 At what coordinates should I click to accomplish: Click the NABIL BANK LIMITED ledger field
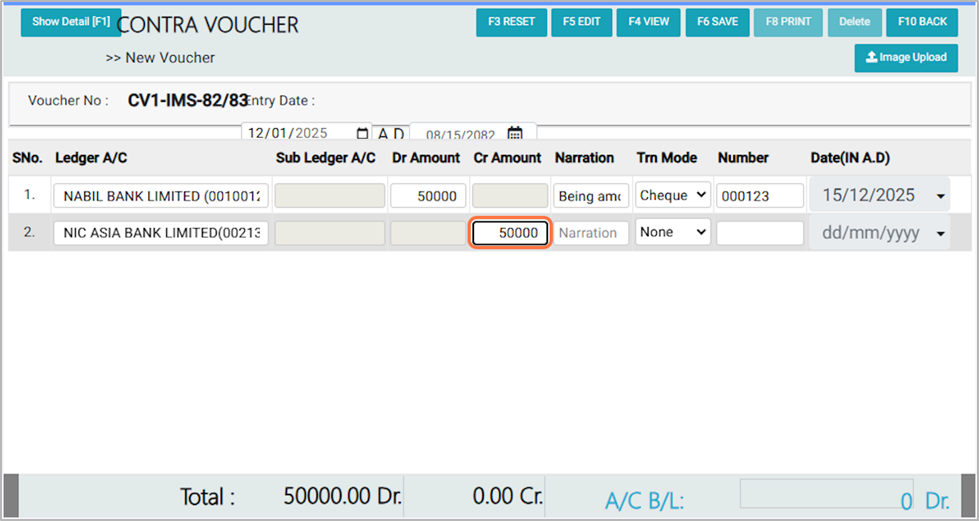pos(161,196)
